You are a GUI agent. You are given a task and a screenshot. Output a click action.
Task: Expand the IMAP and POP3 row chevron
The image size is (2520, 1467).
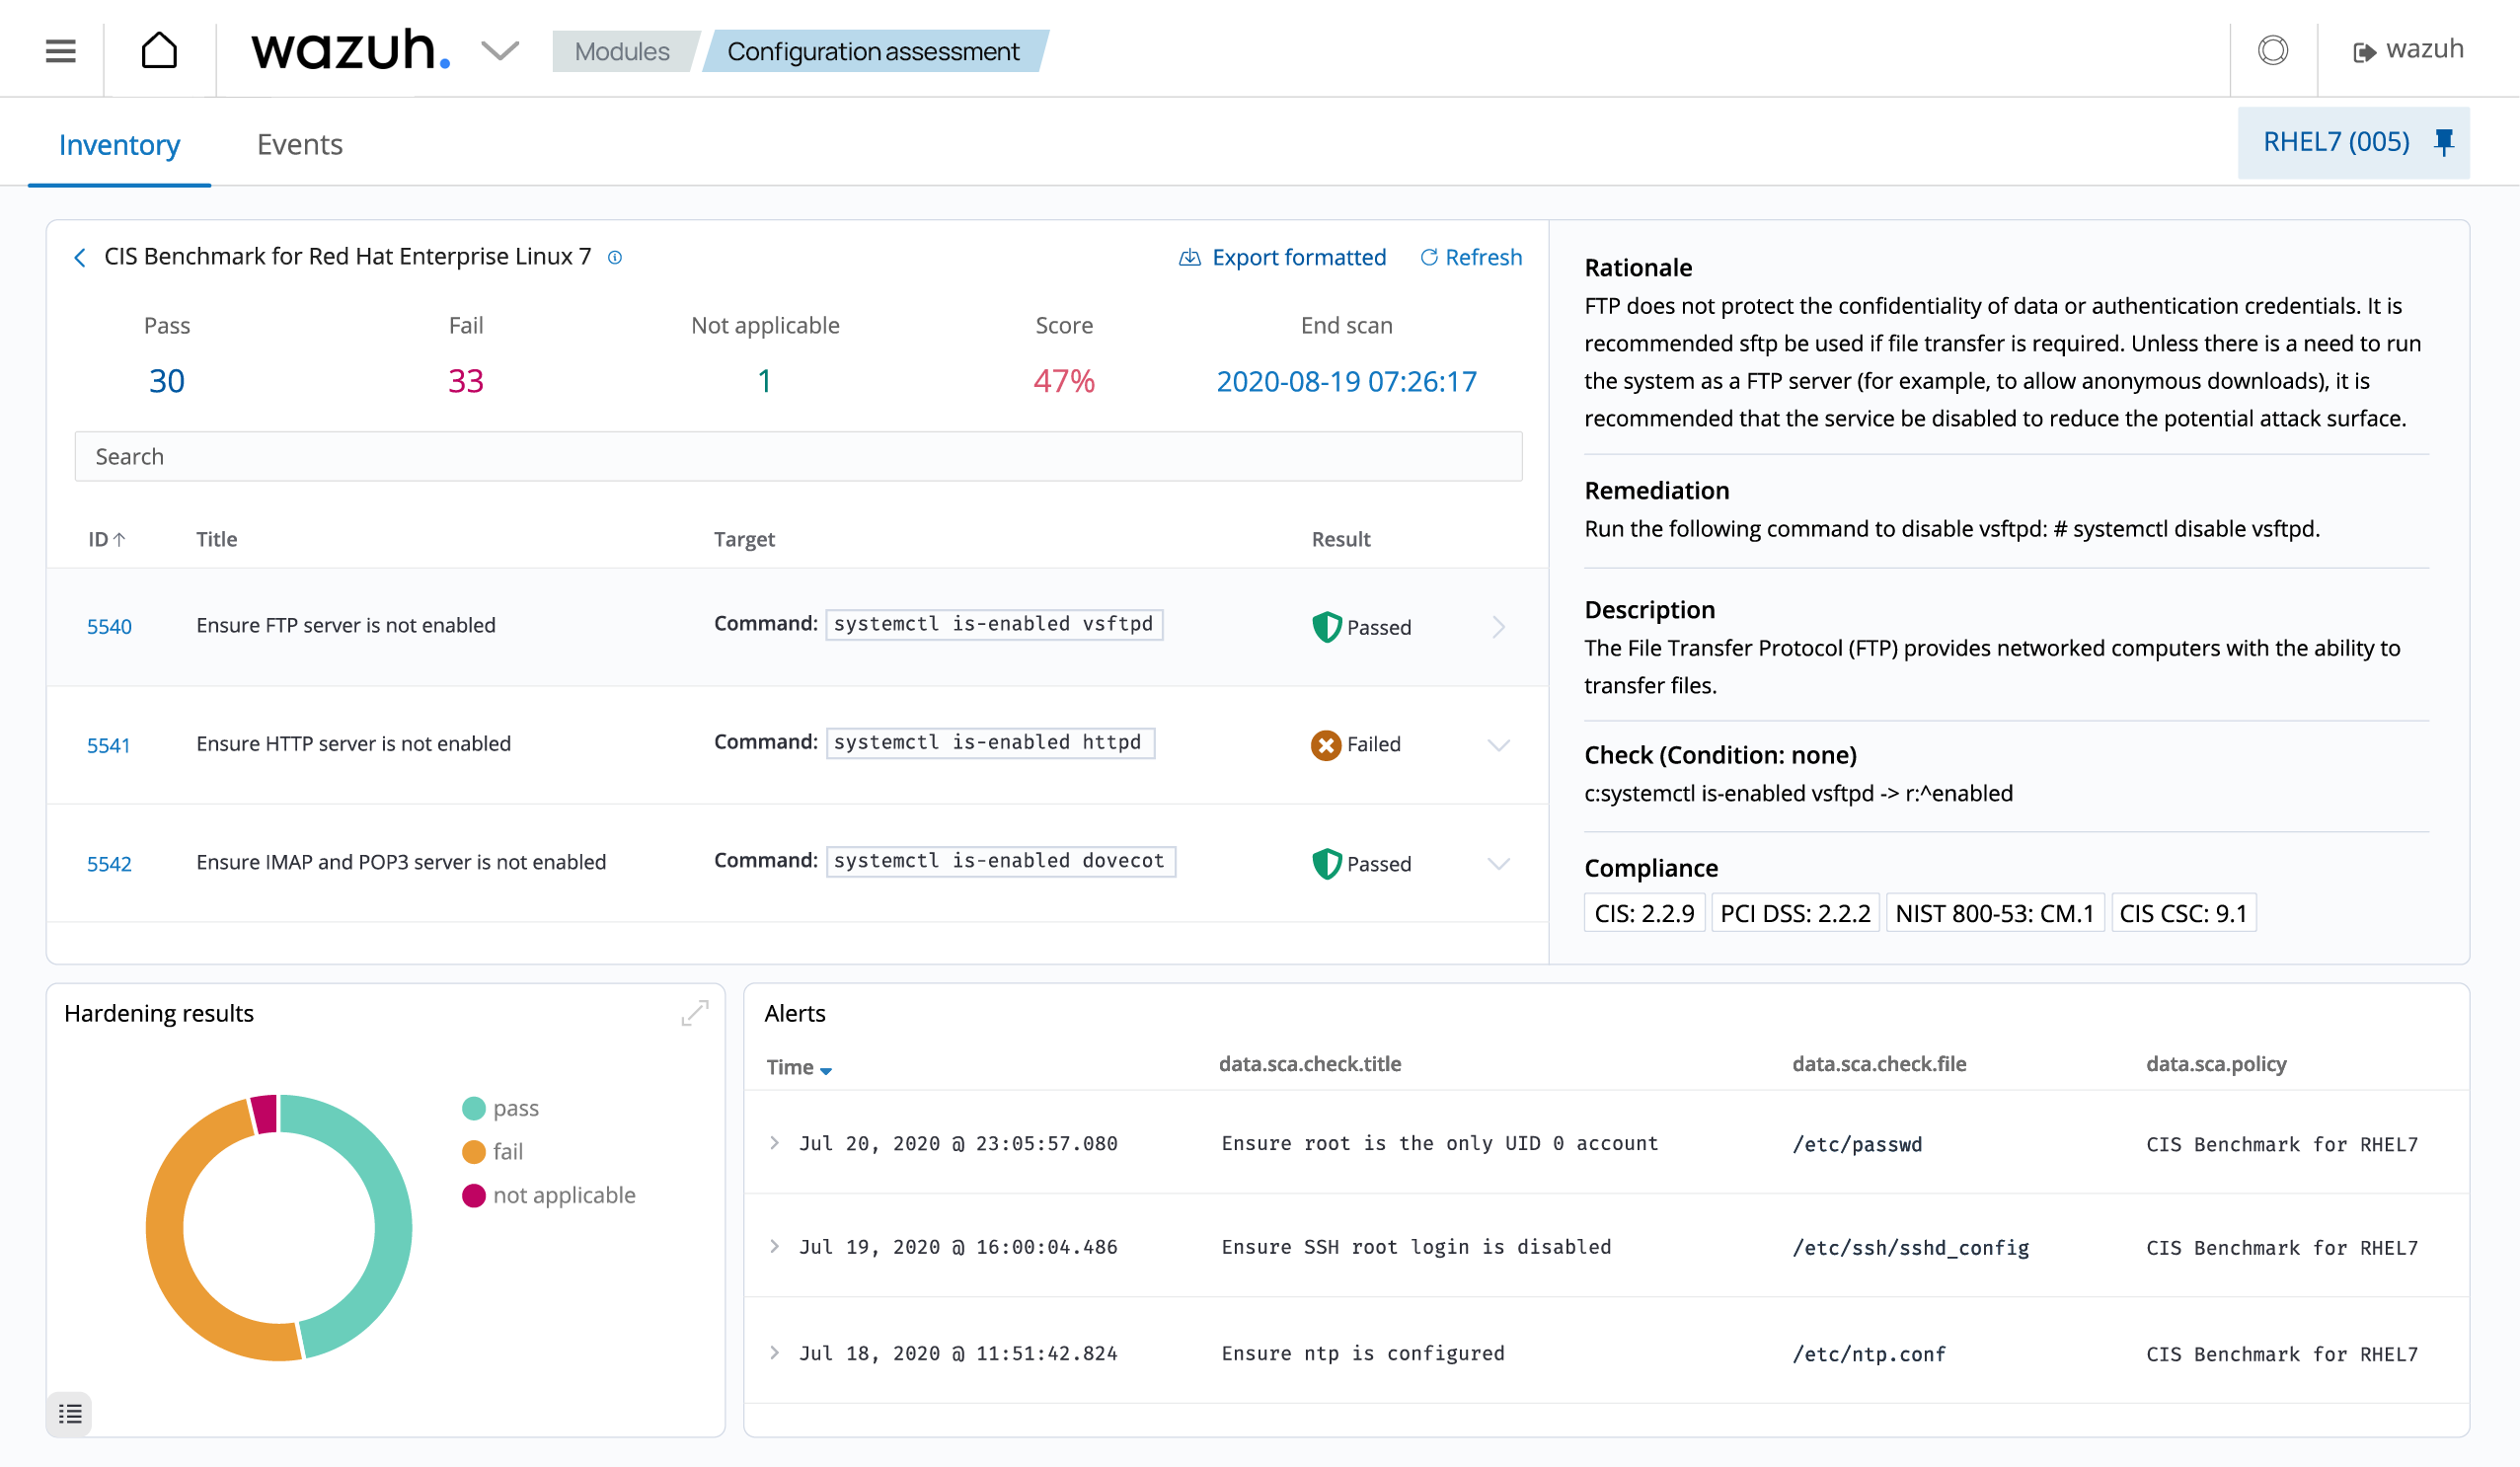(x=1498, y=863)
